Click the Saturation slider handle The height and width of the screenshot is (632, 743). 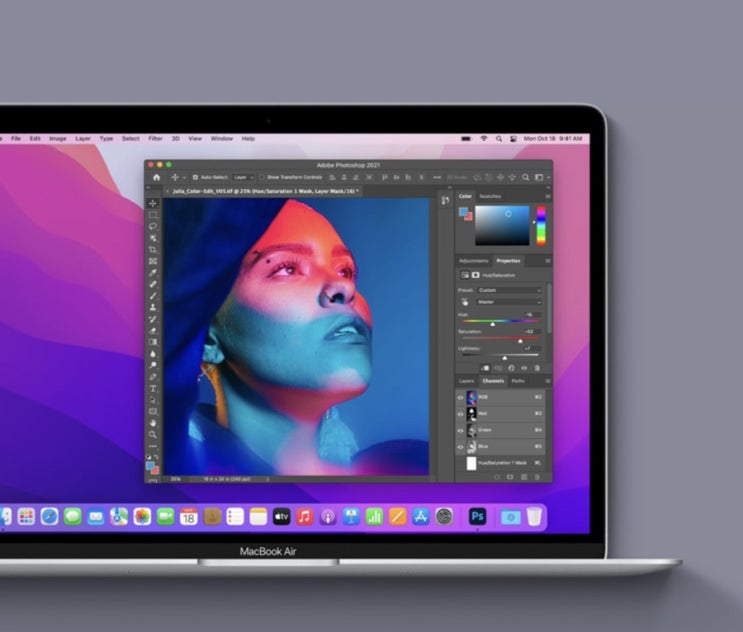click(520, 341)
